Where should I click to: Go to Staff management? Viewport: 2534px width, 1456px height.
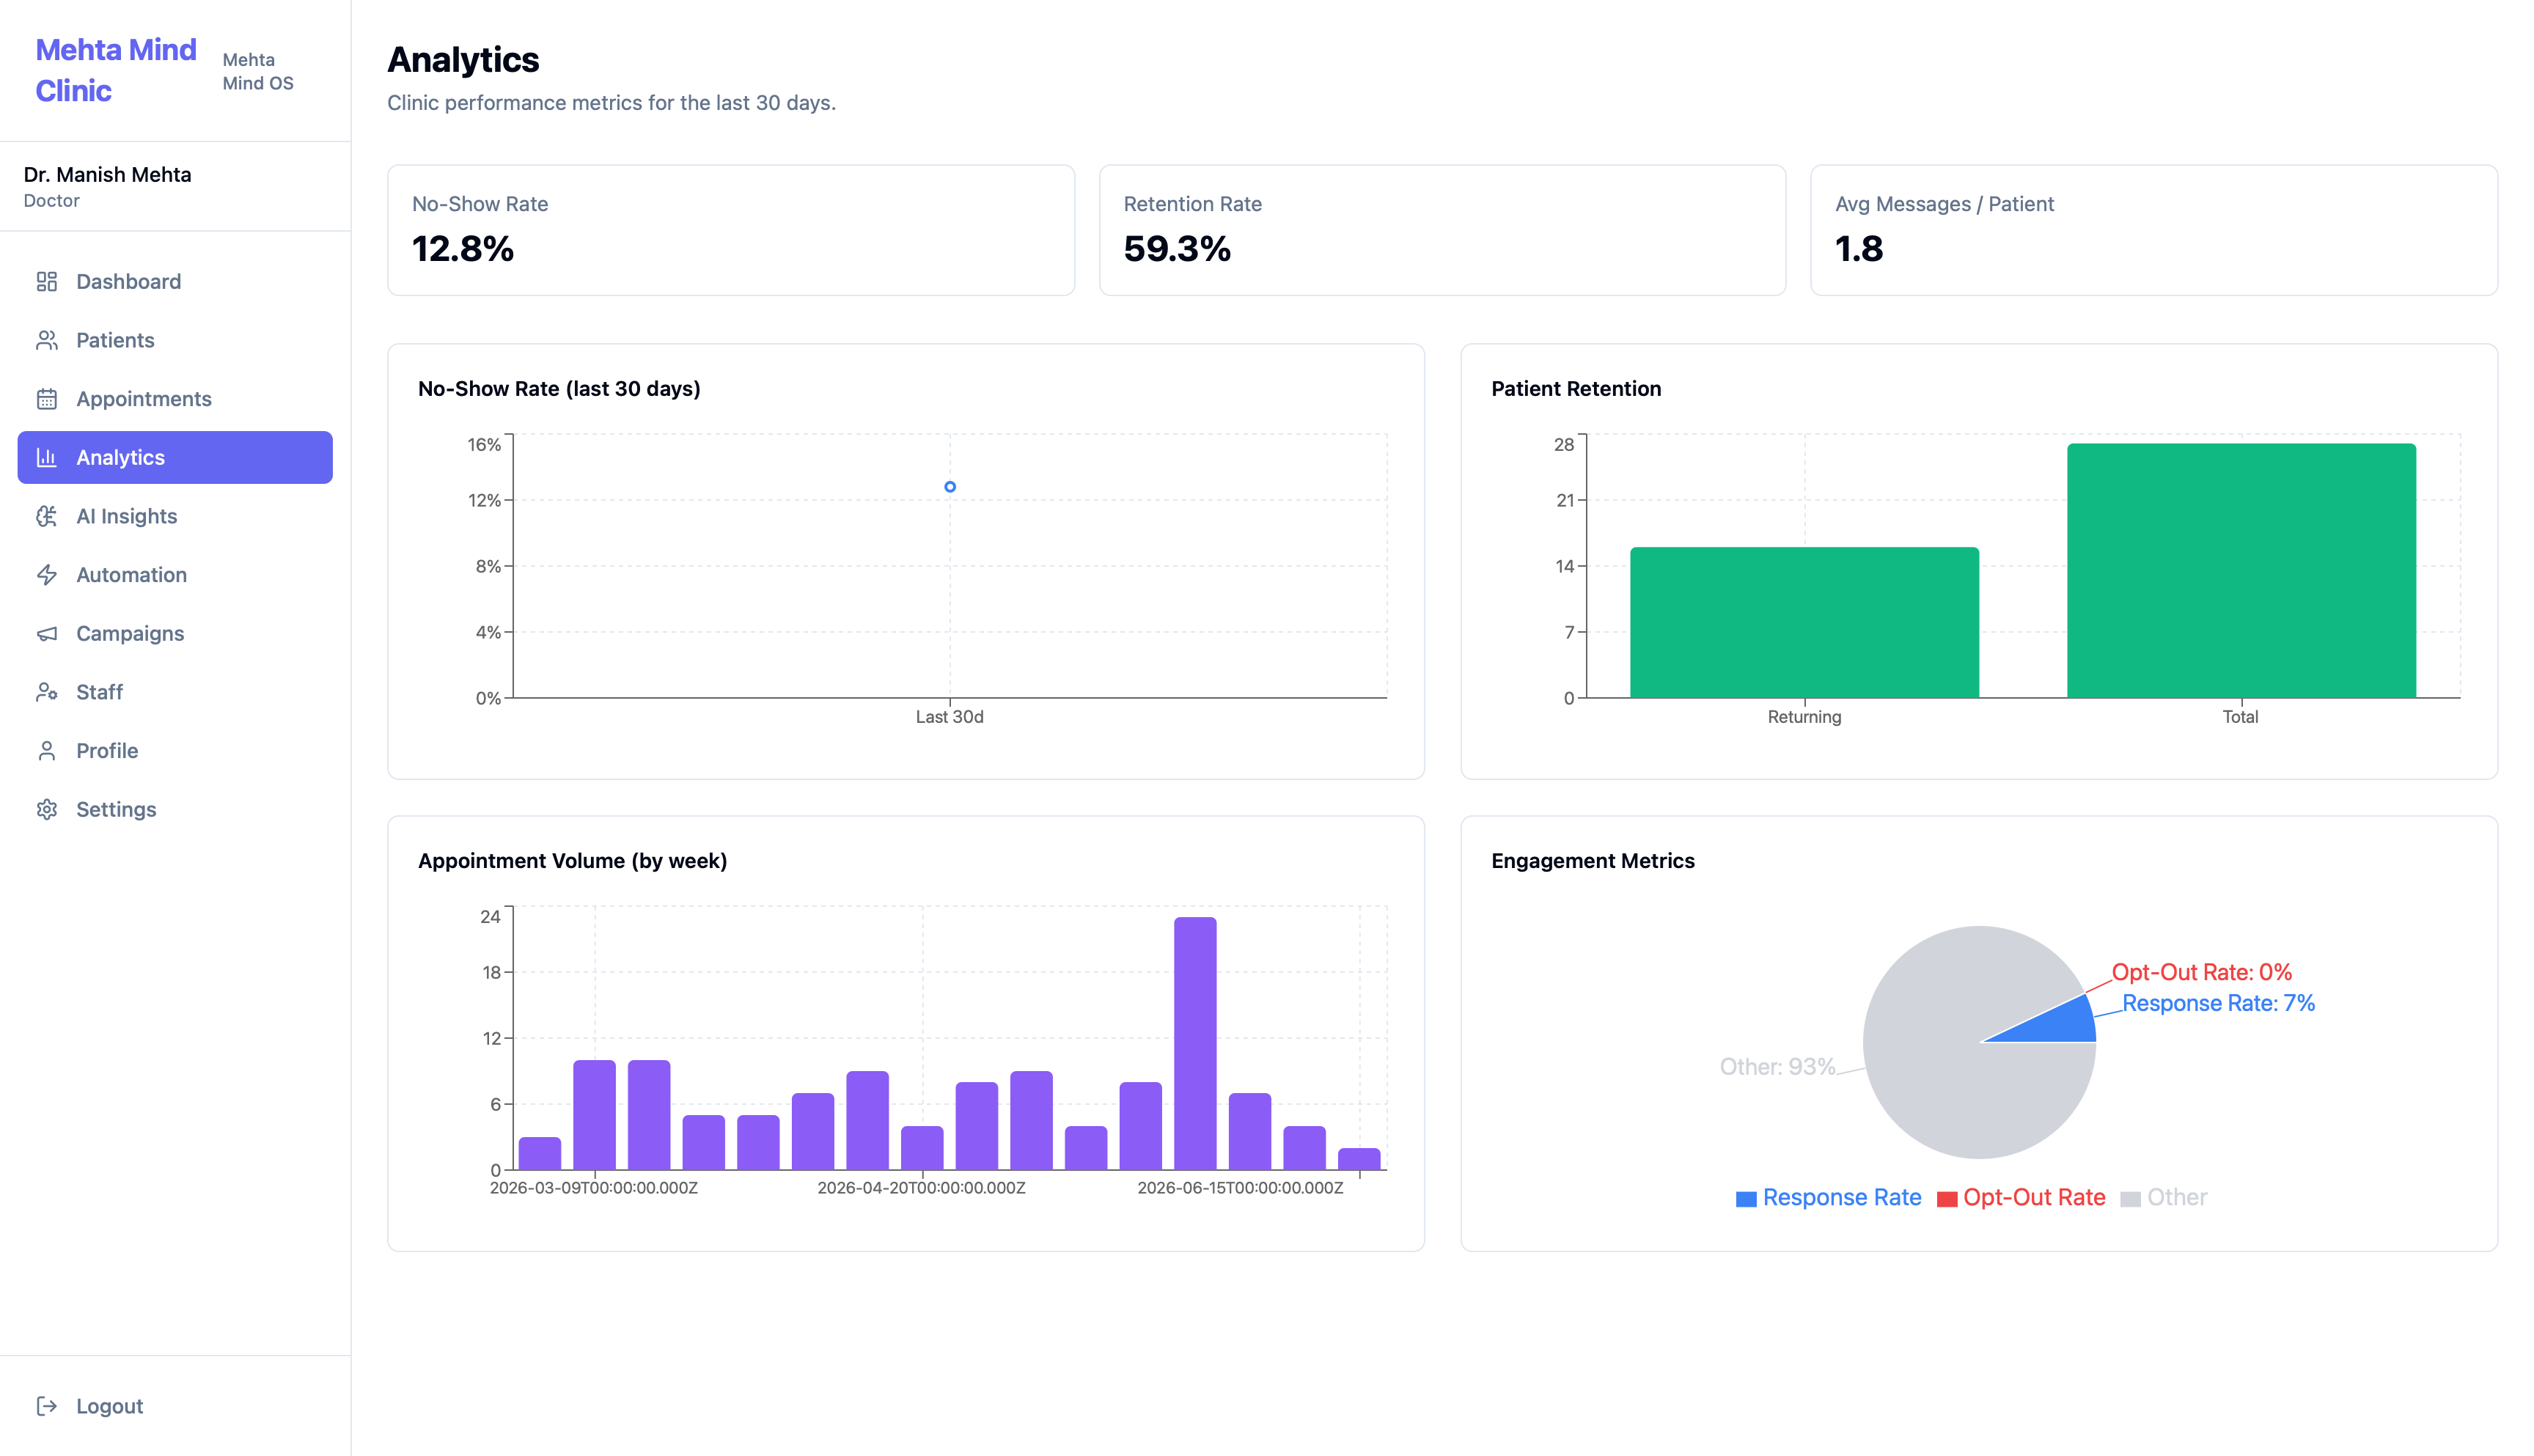tap(175, 692)
